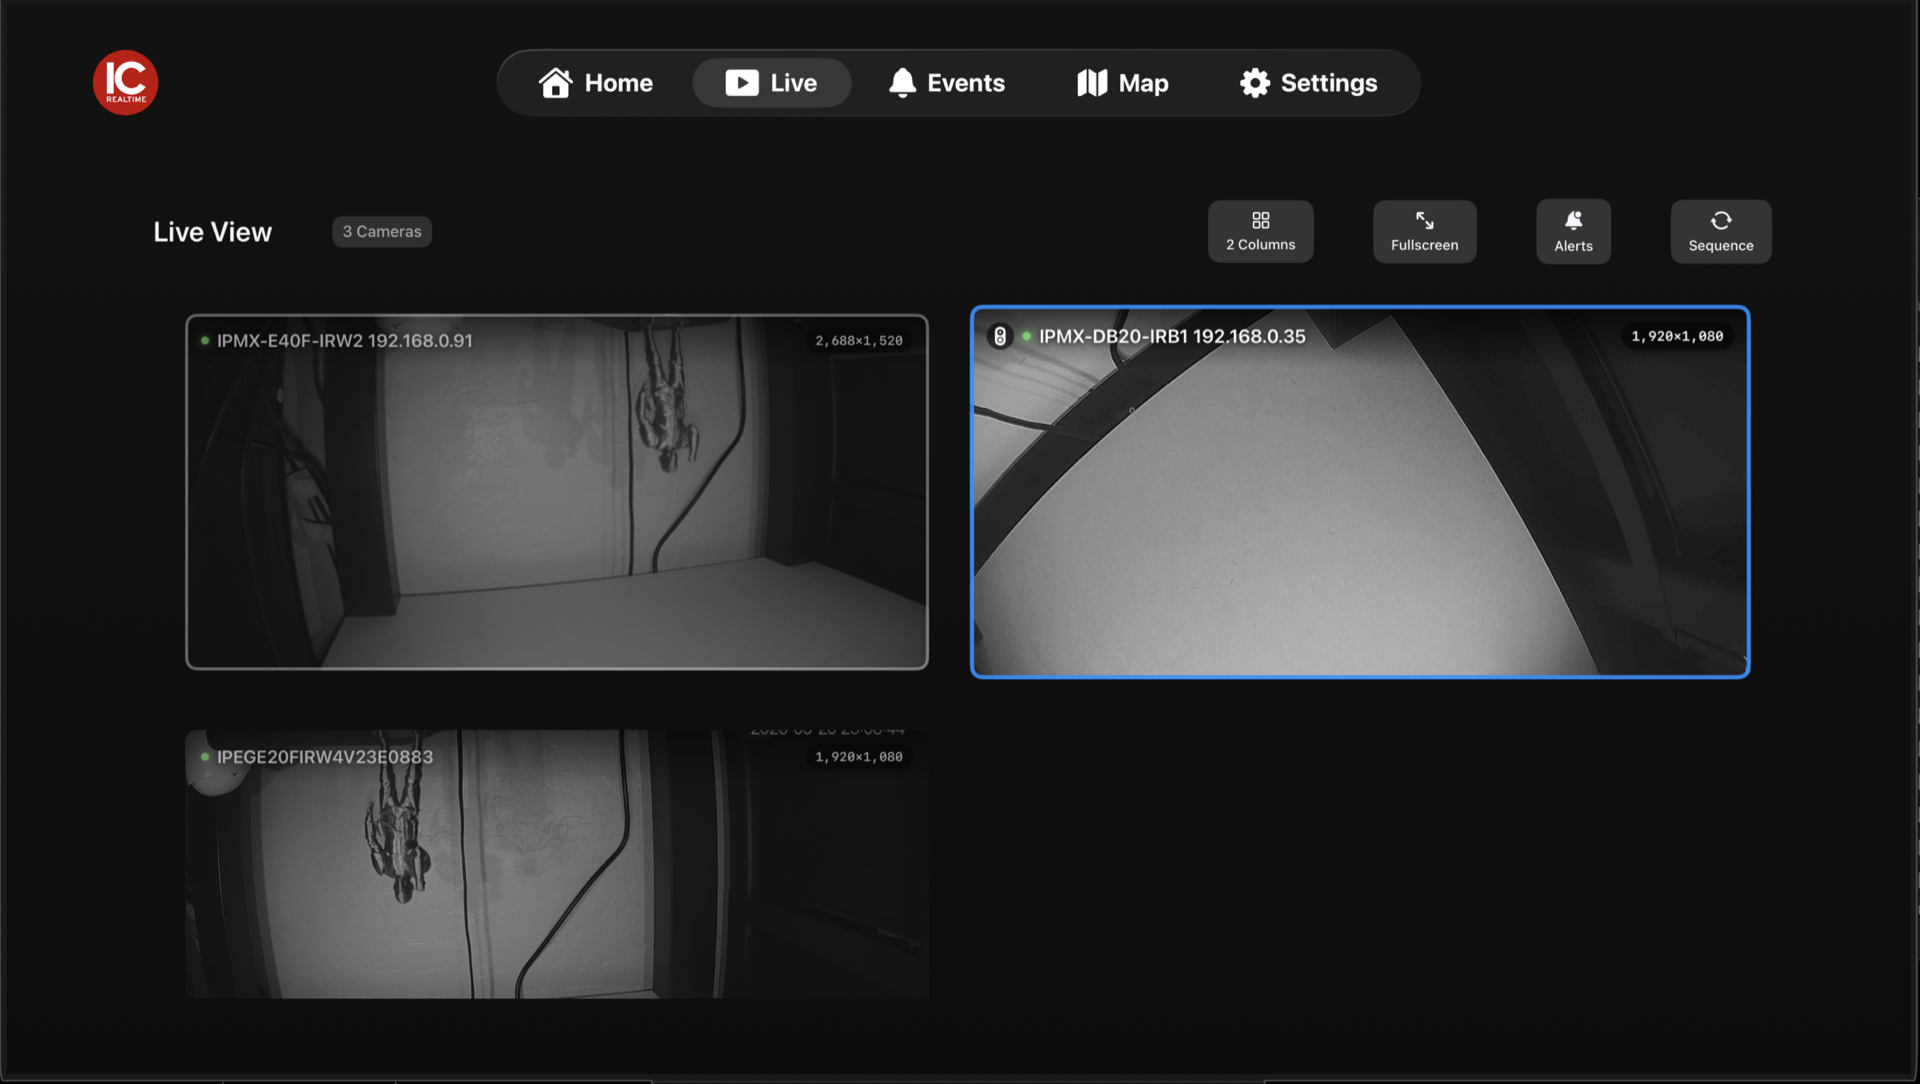Click the 2,688×1,520 resolution label
Image resolution: width=1920 pixels, height=1084 pixels.
point(859,341)
